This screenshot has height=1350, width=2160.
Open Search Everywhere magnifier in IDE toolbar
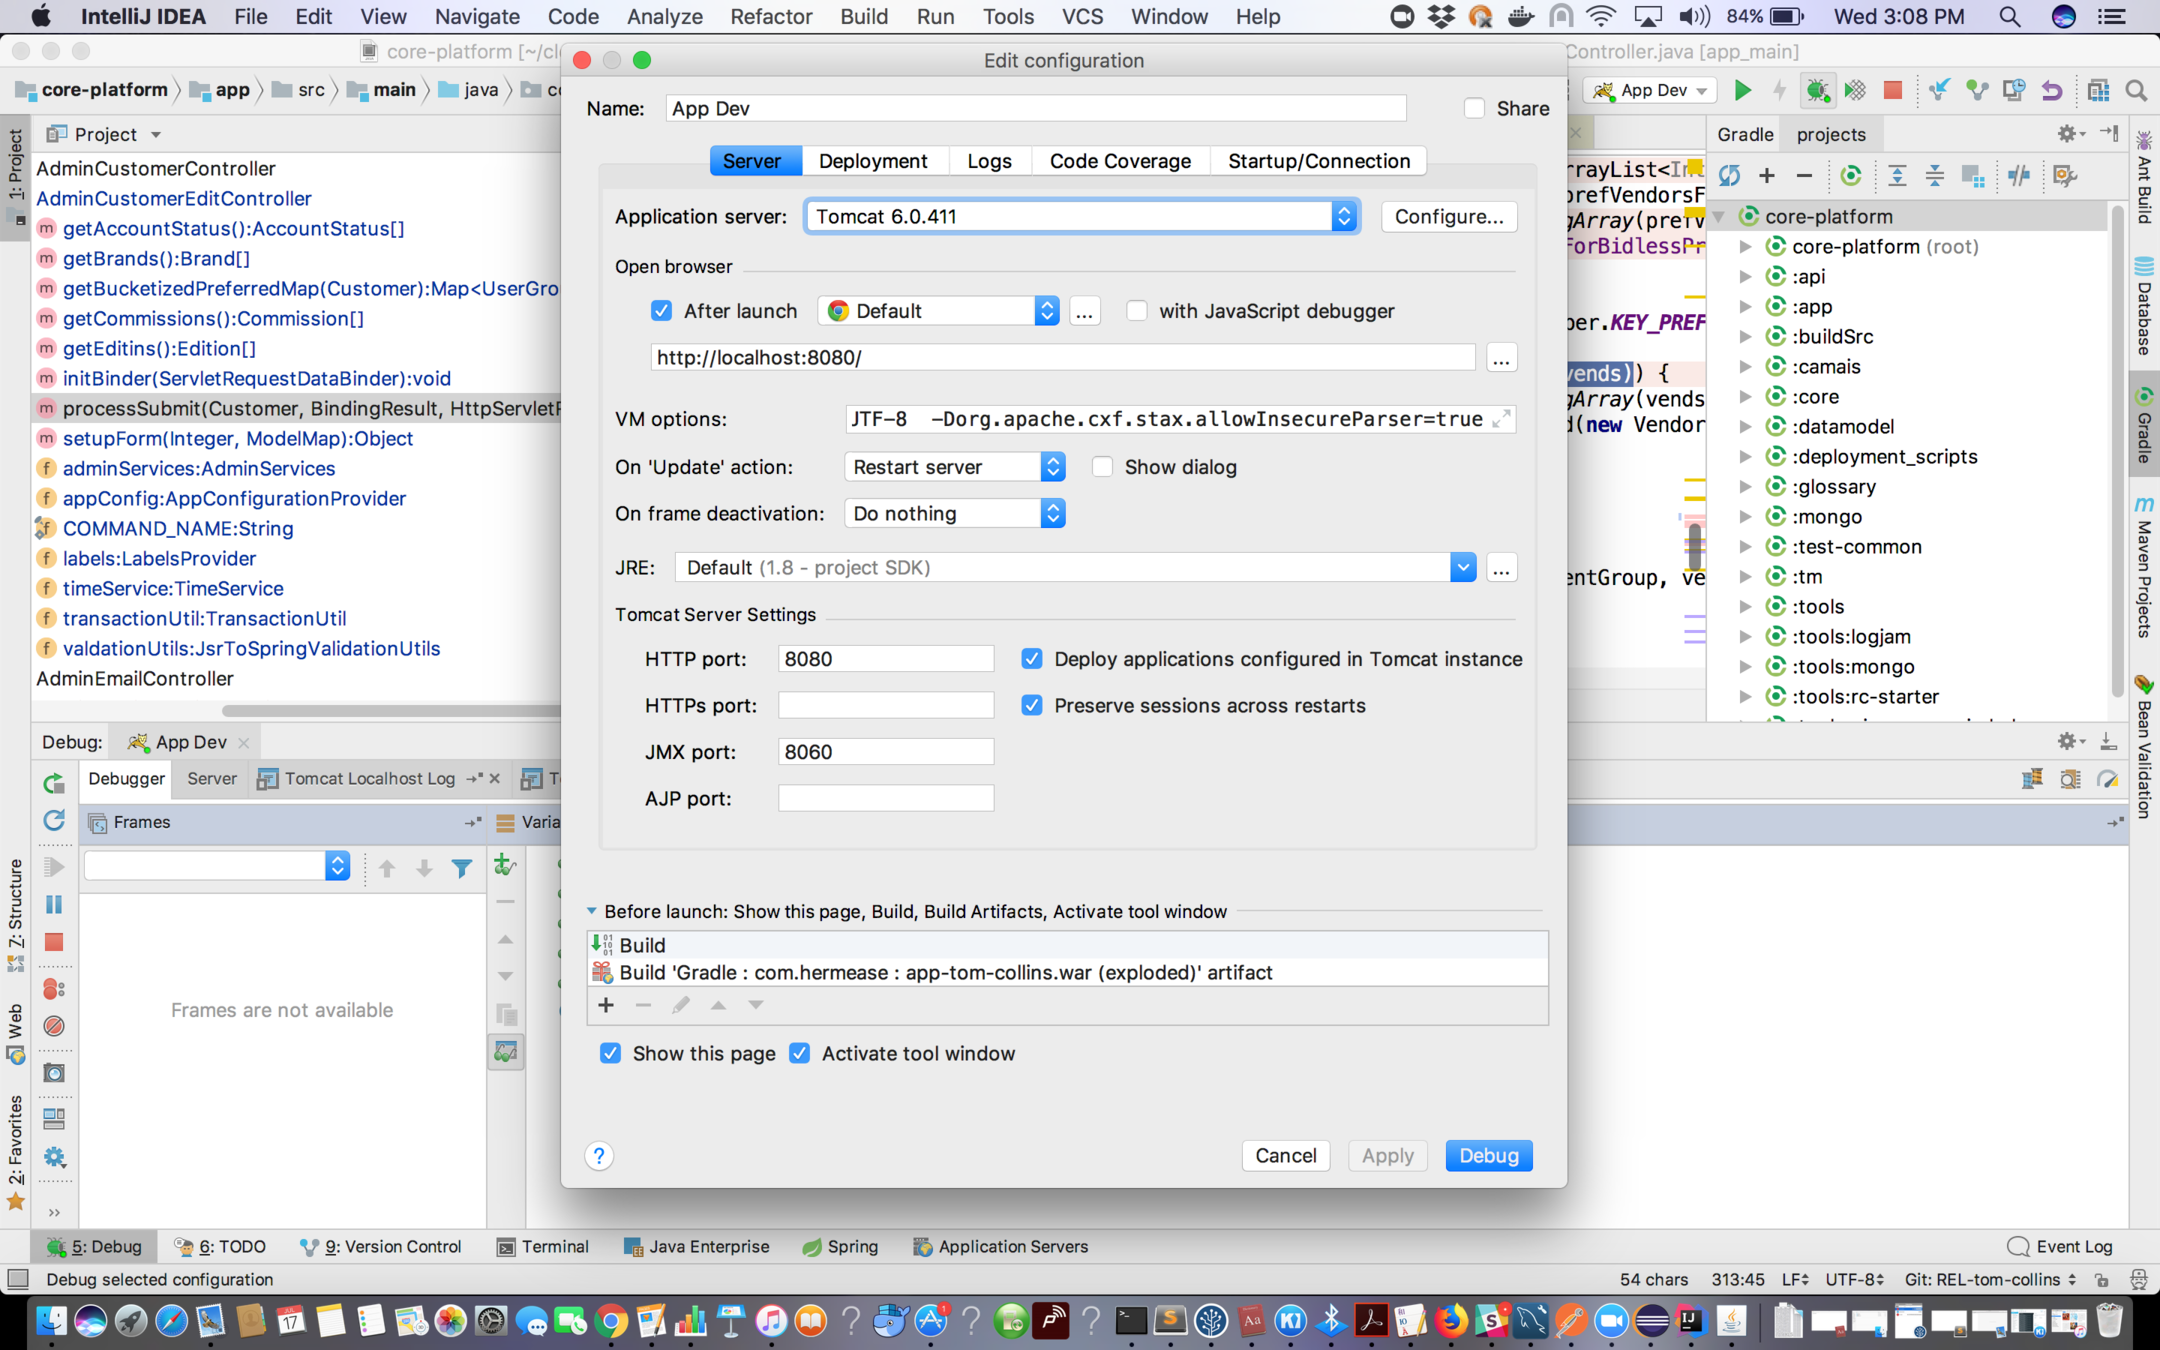2136,90
